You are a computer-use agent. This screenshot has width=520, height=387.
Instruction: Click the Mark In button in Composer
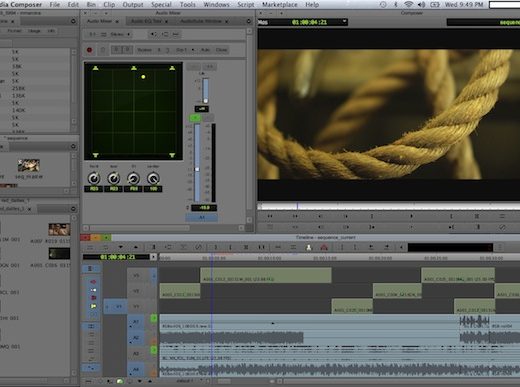[372, 216]
